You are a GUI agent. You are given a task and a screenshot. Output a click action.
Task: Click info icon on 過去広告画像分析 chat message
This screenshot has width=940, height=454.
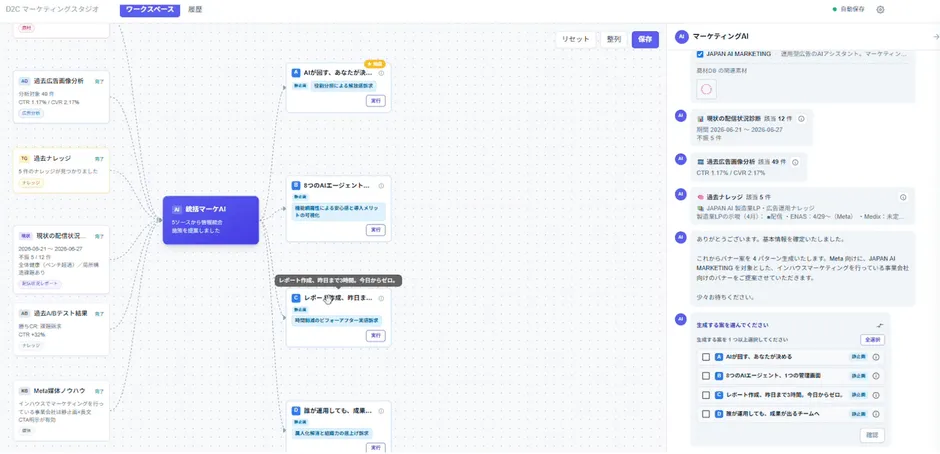(795, 162)
